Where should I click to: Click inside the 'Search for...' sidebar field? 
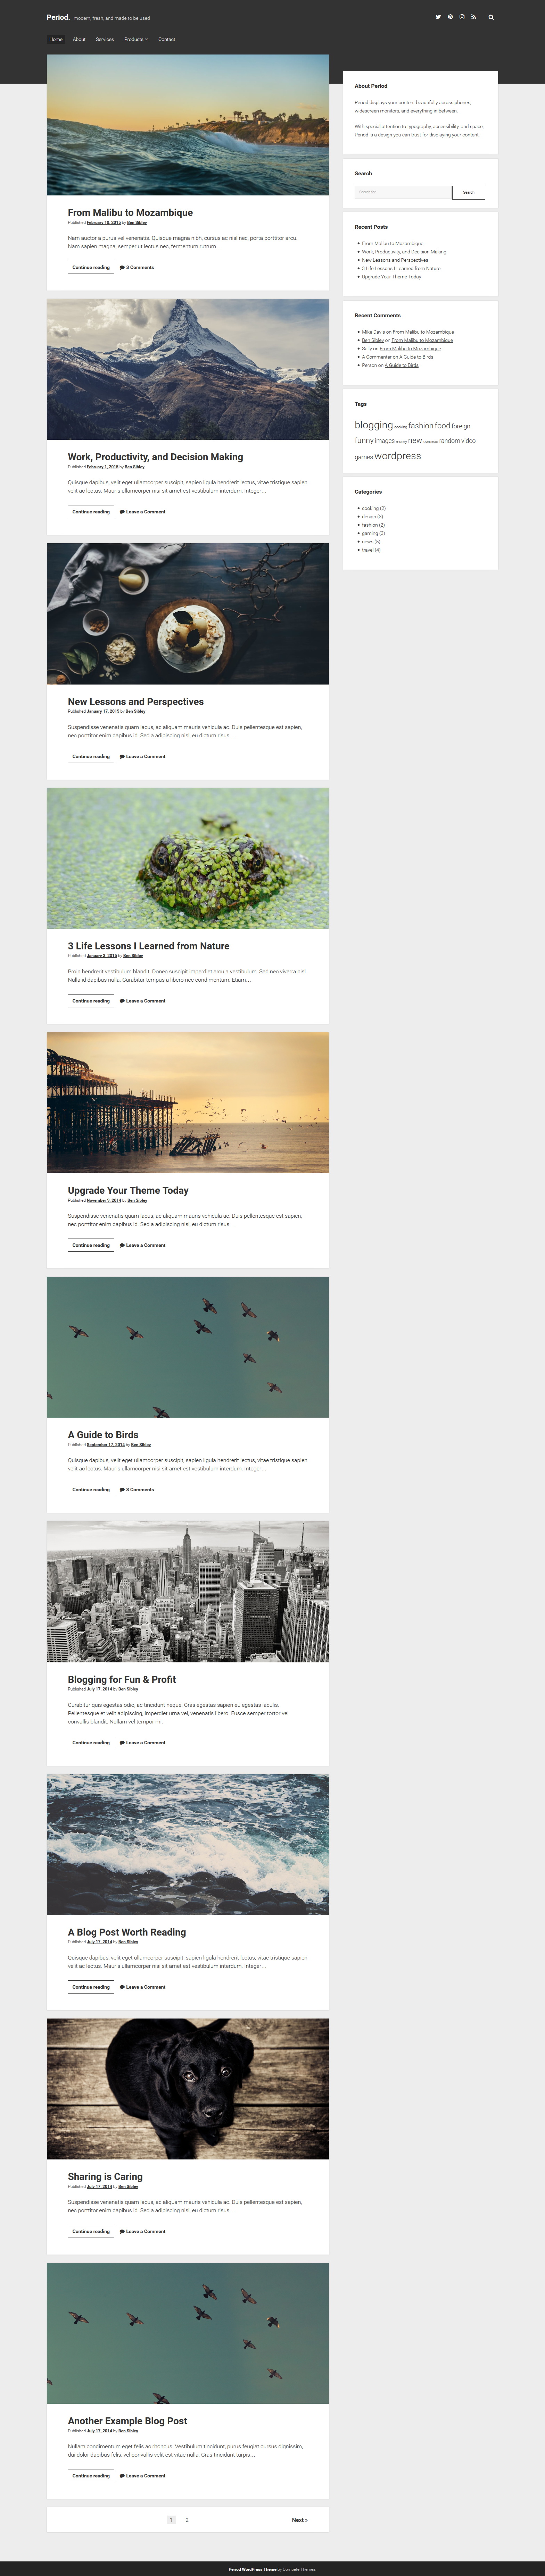[403, 192]
